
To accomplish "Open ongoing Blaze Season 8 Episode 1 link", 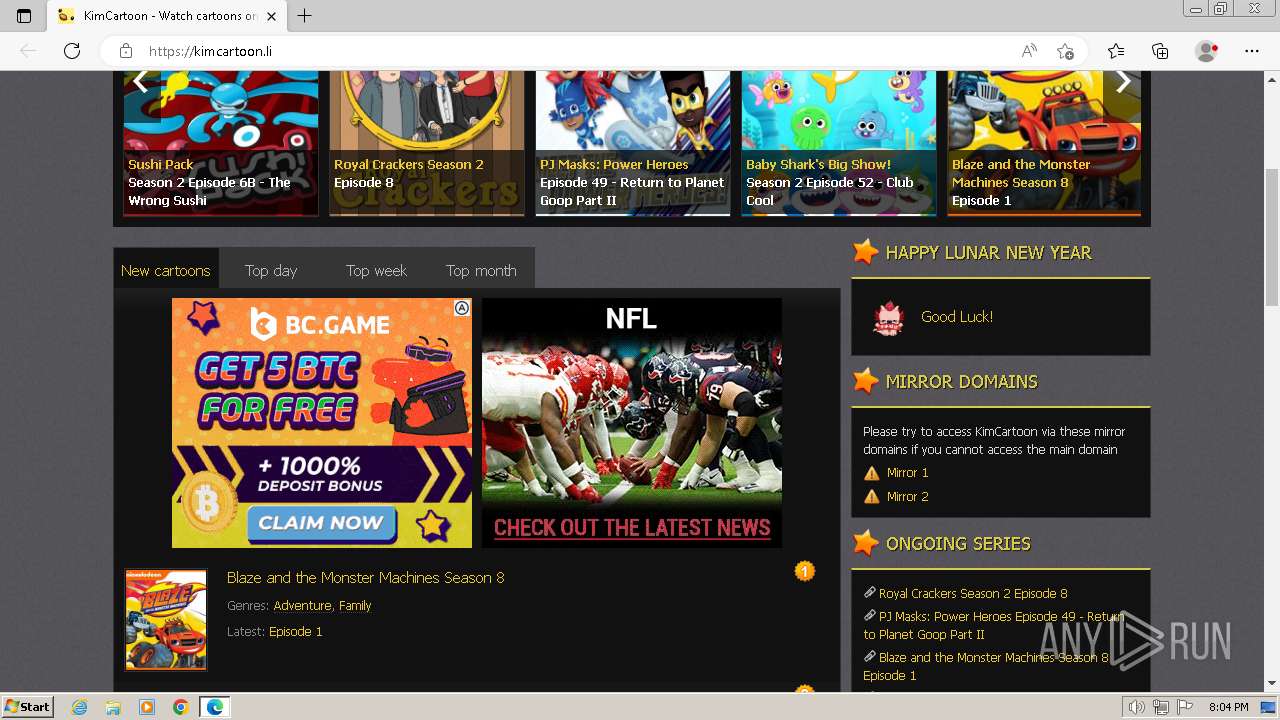I will pyautogui.click(x=986, y=667).
